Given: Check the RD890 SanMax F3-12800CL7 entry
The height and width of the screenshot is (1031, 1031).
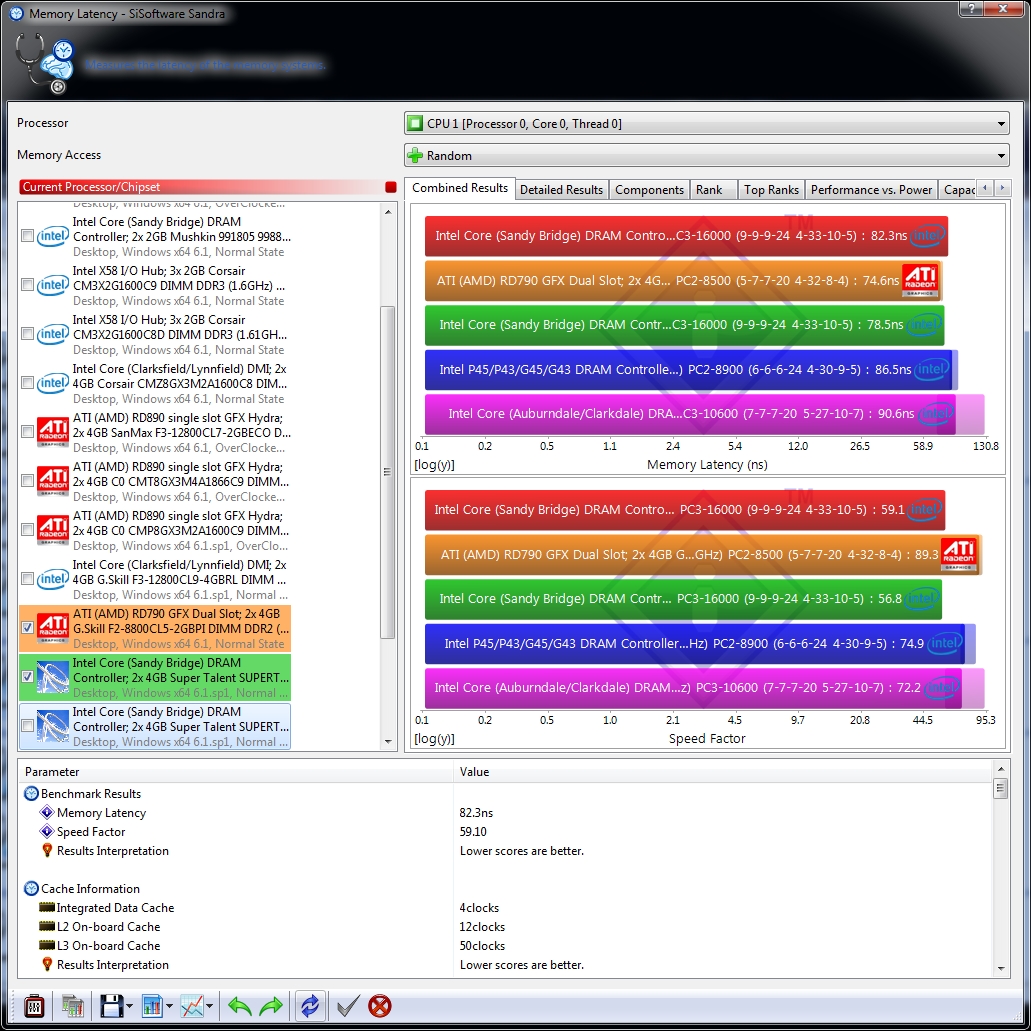Looking at the screenshot, I should (27, 431).
